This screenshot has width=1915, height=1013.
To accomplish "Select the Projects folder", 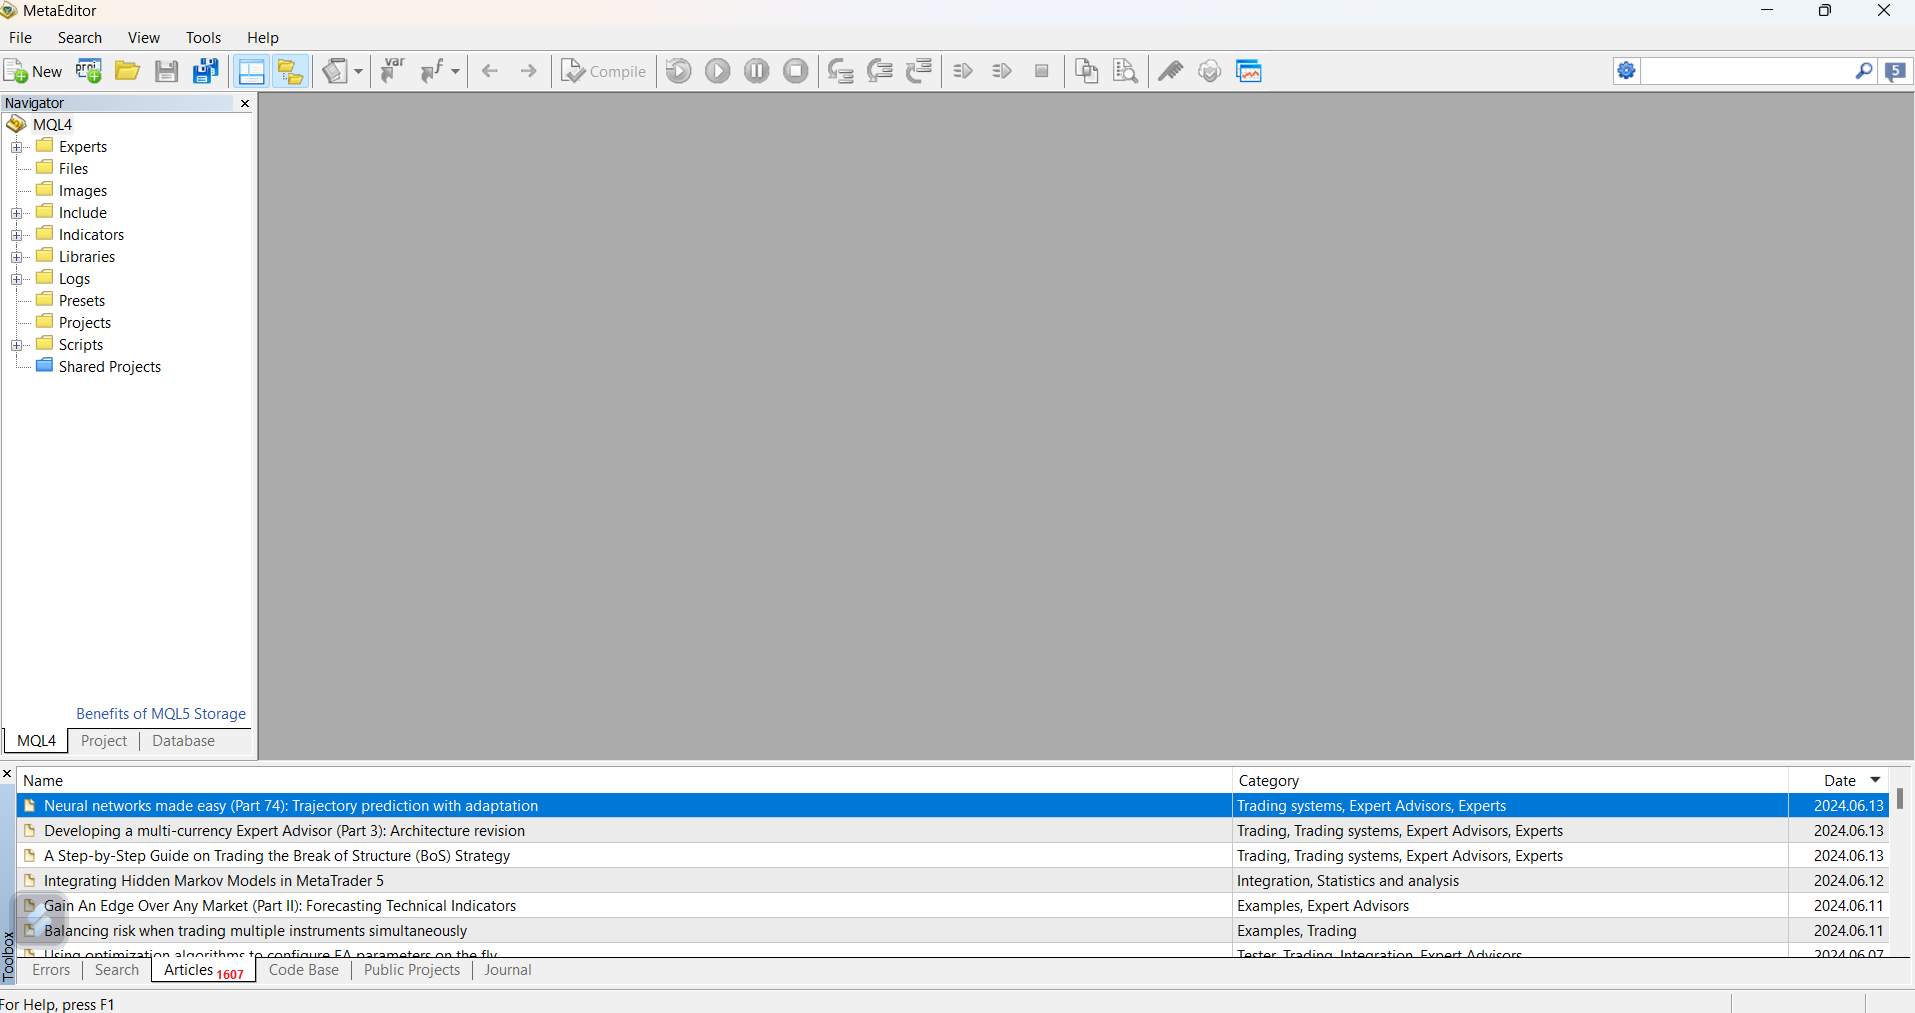I will click(x=85, y=322).
